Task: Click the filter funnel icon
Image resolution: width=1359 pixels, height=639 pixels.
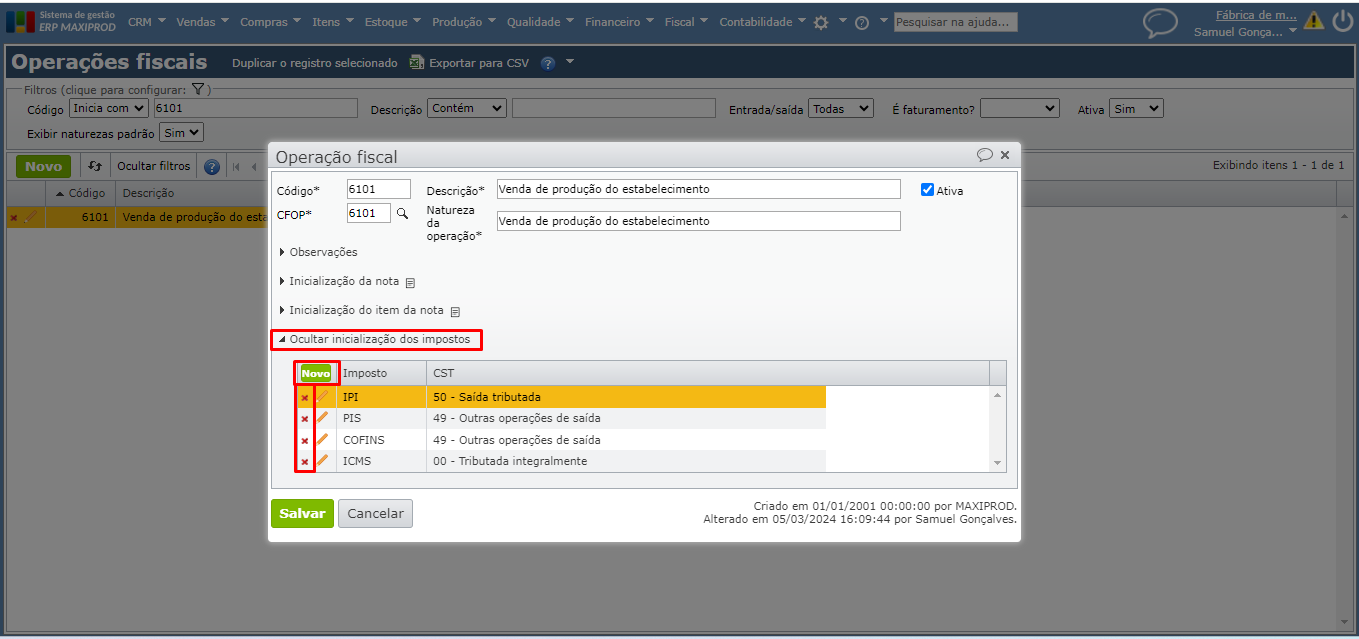Action: coord(198,89)
